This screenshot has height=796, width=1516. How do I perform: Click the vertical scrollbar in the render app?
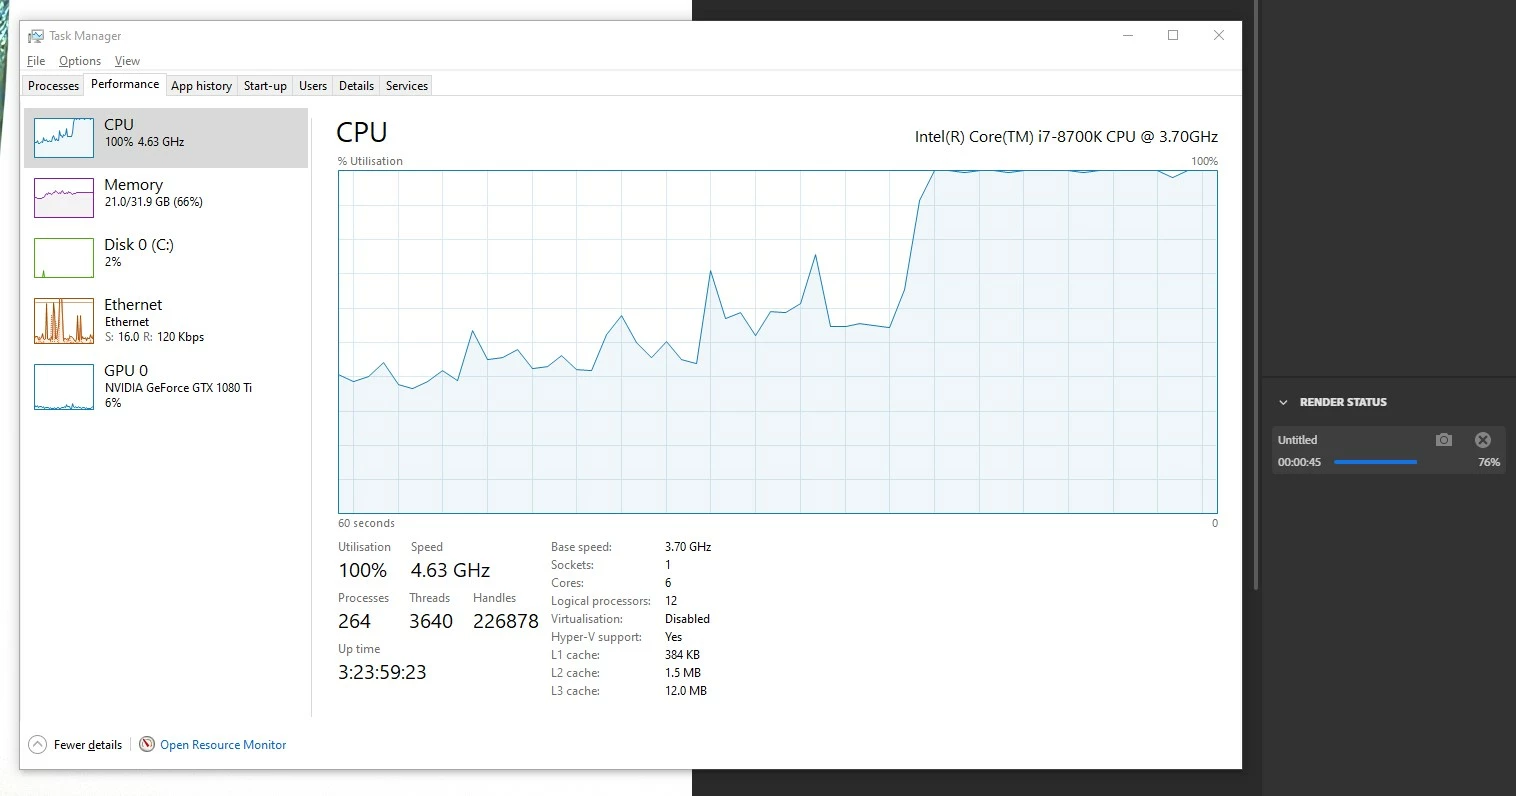(x=1257, y=295)
